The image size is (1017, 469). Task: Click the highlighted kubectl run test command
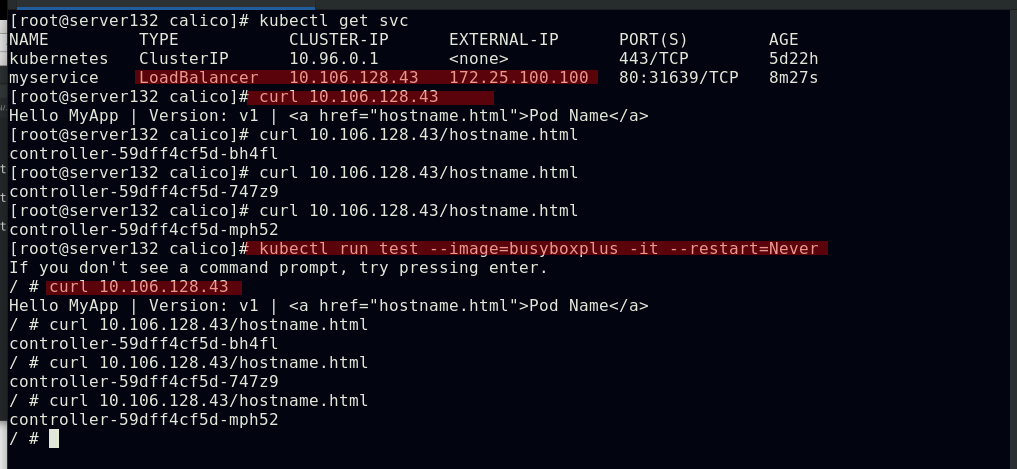[538, 249]
